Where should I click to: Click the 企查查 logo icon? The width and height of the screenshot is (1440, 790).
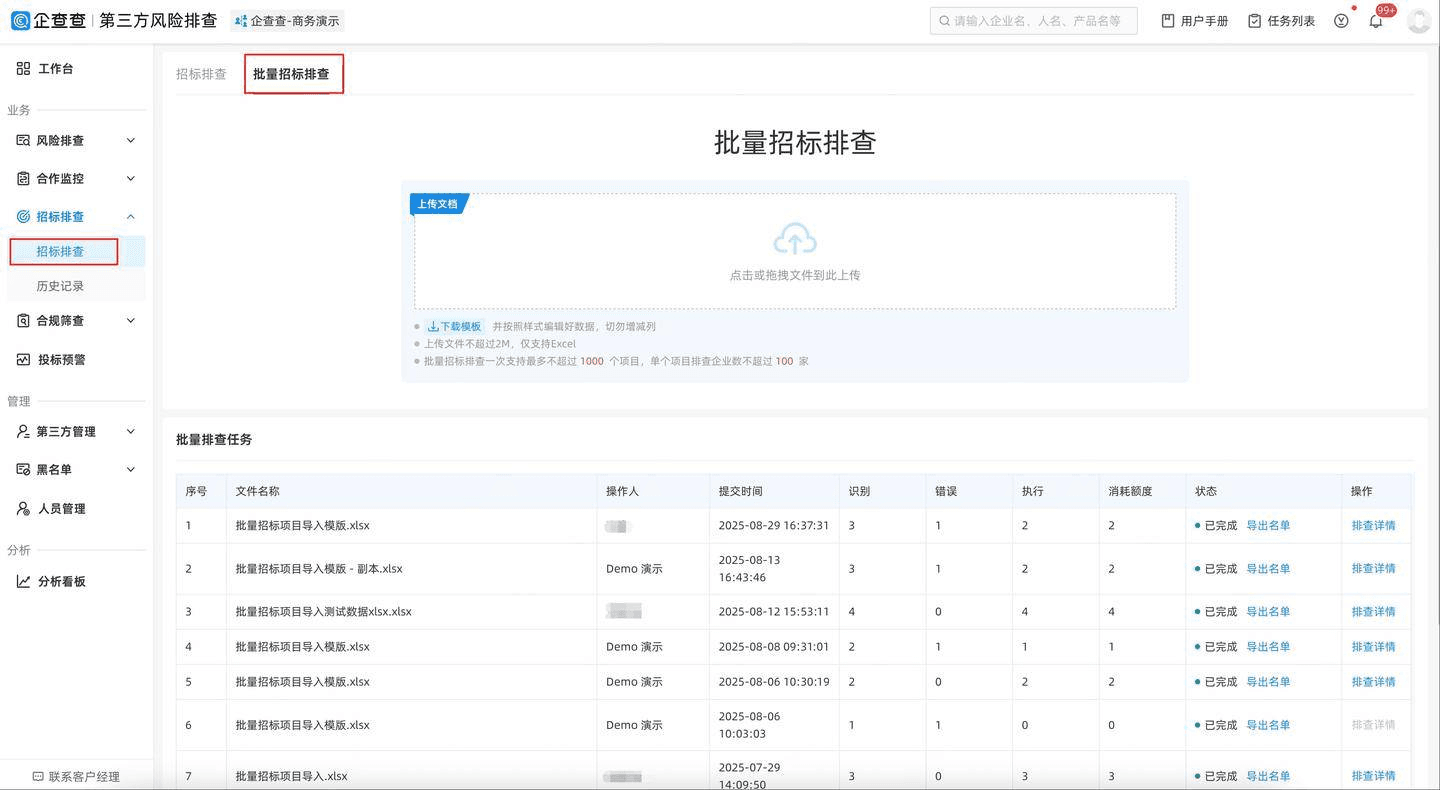coord(20,21)
